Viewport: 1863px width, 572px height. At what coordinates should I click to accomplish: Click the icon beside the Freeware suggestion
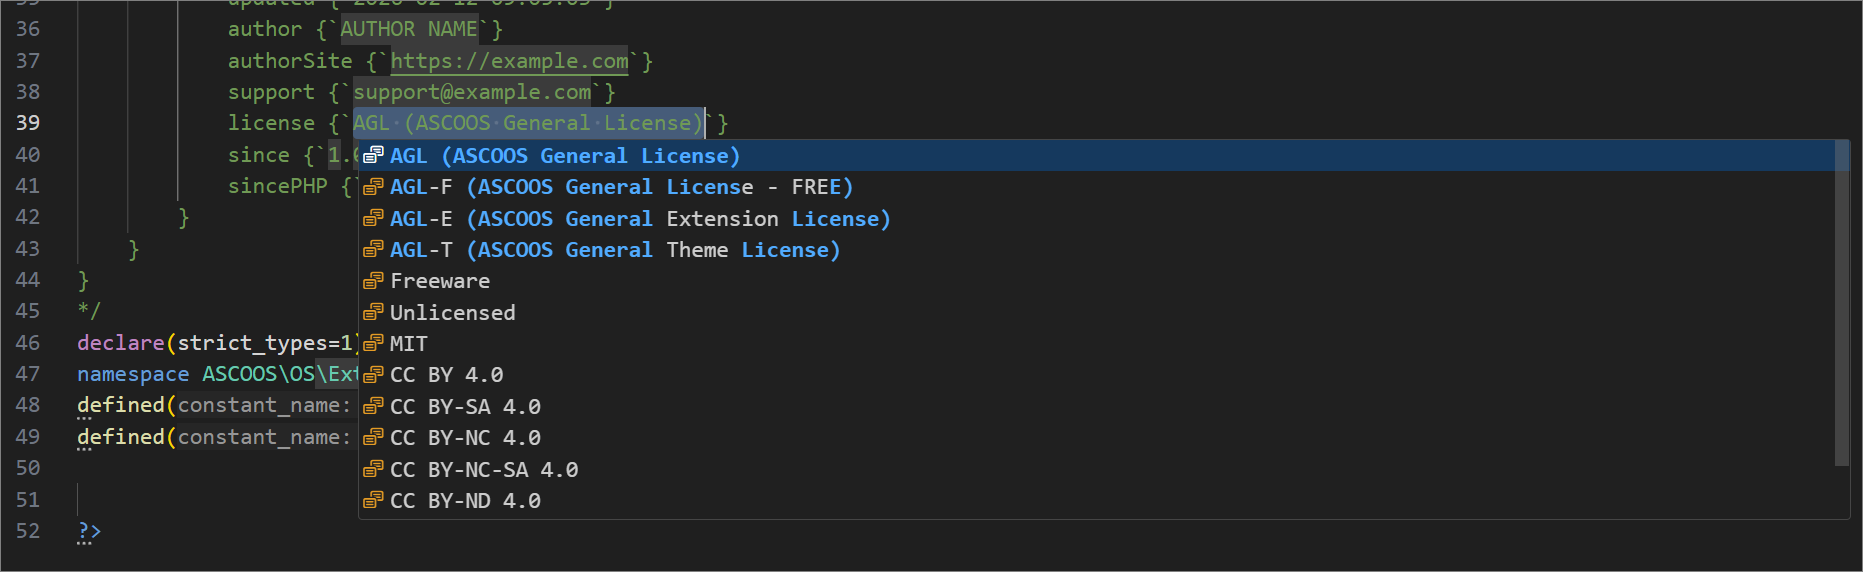[x=373, y=281]
